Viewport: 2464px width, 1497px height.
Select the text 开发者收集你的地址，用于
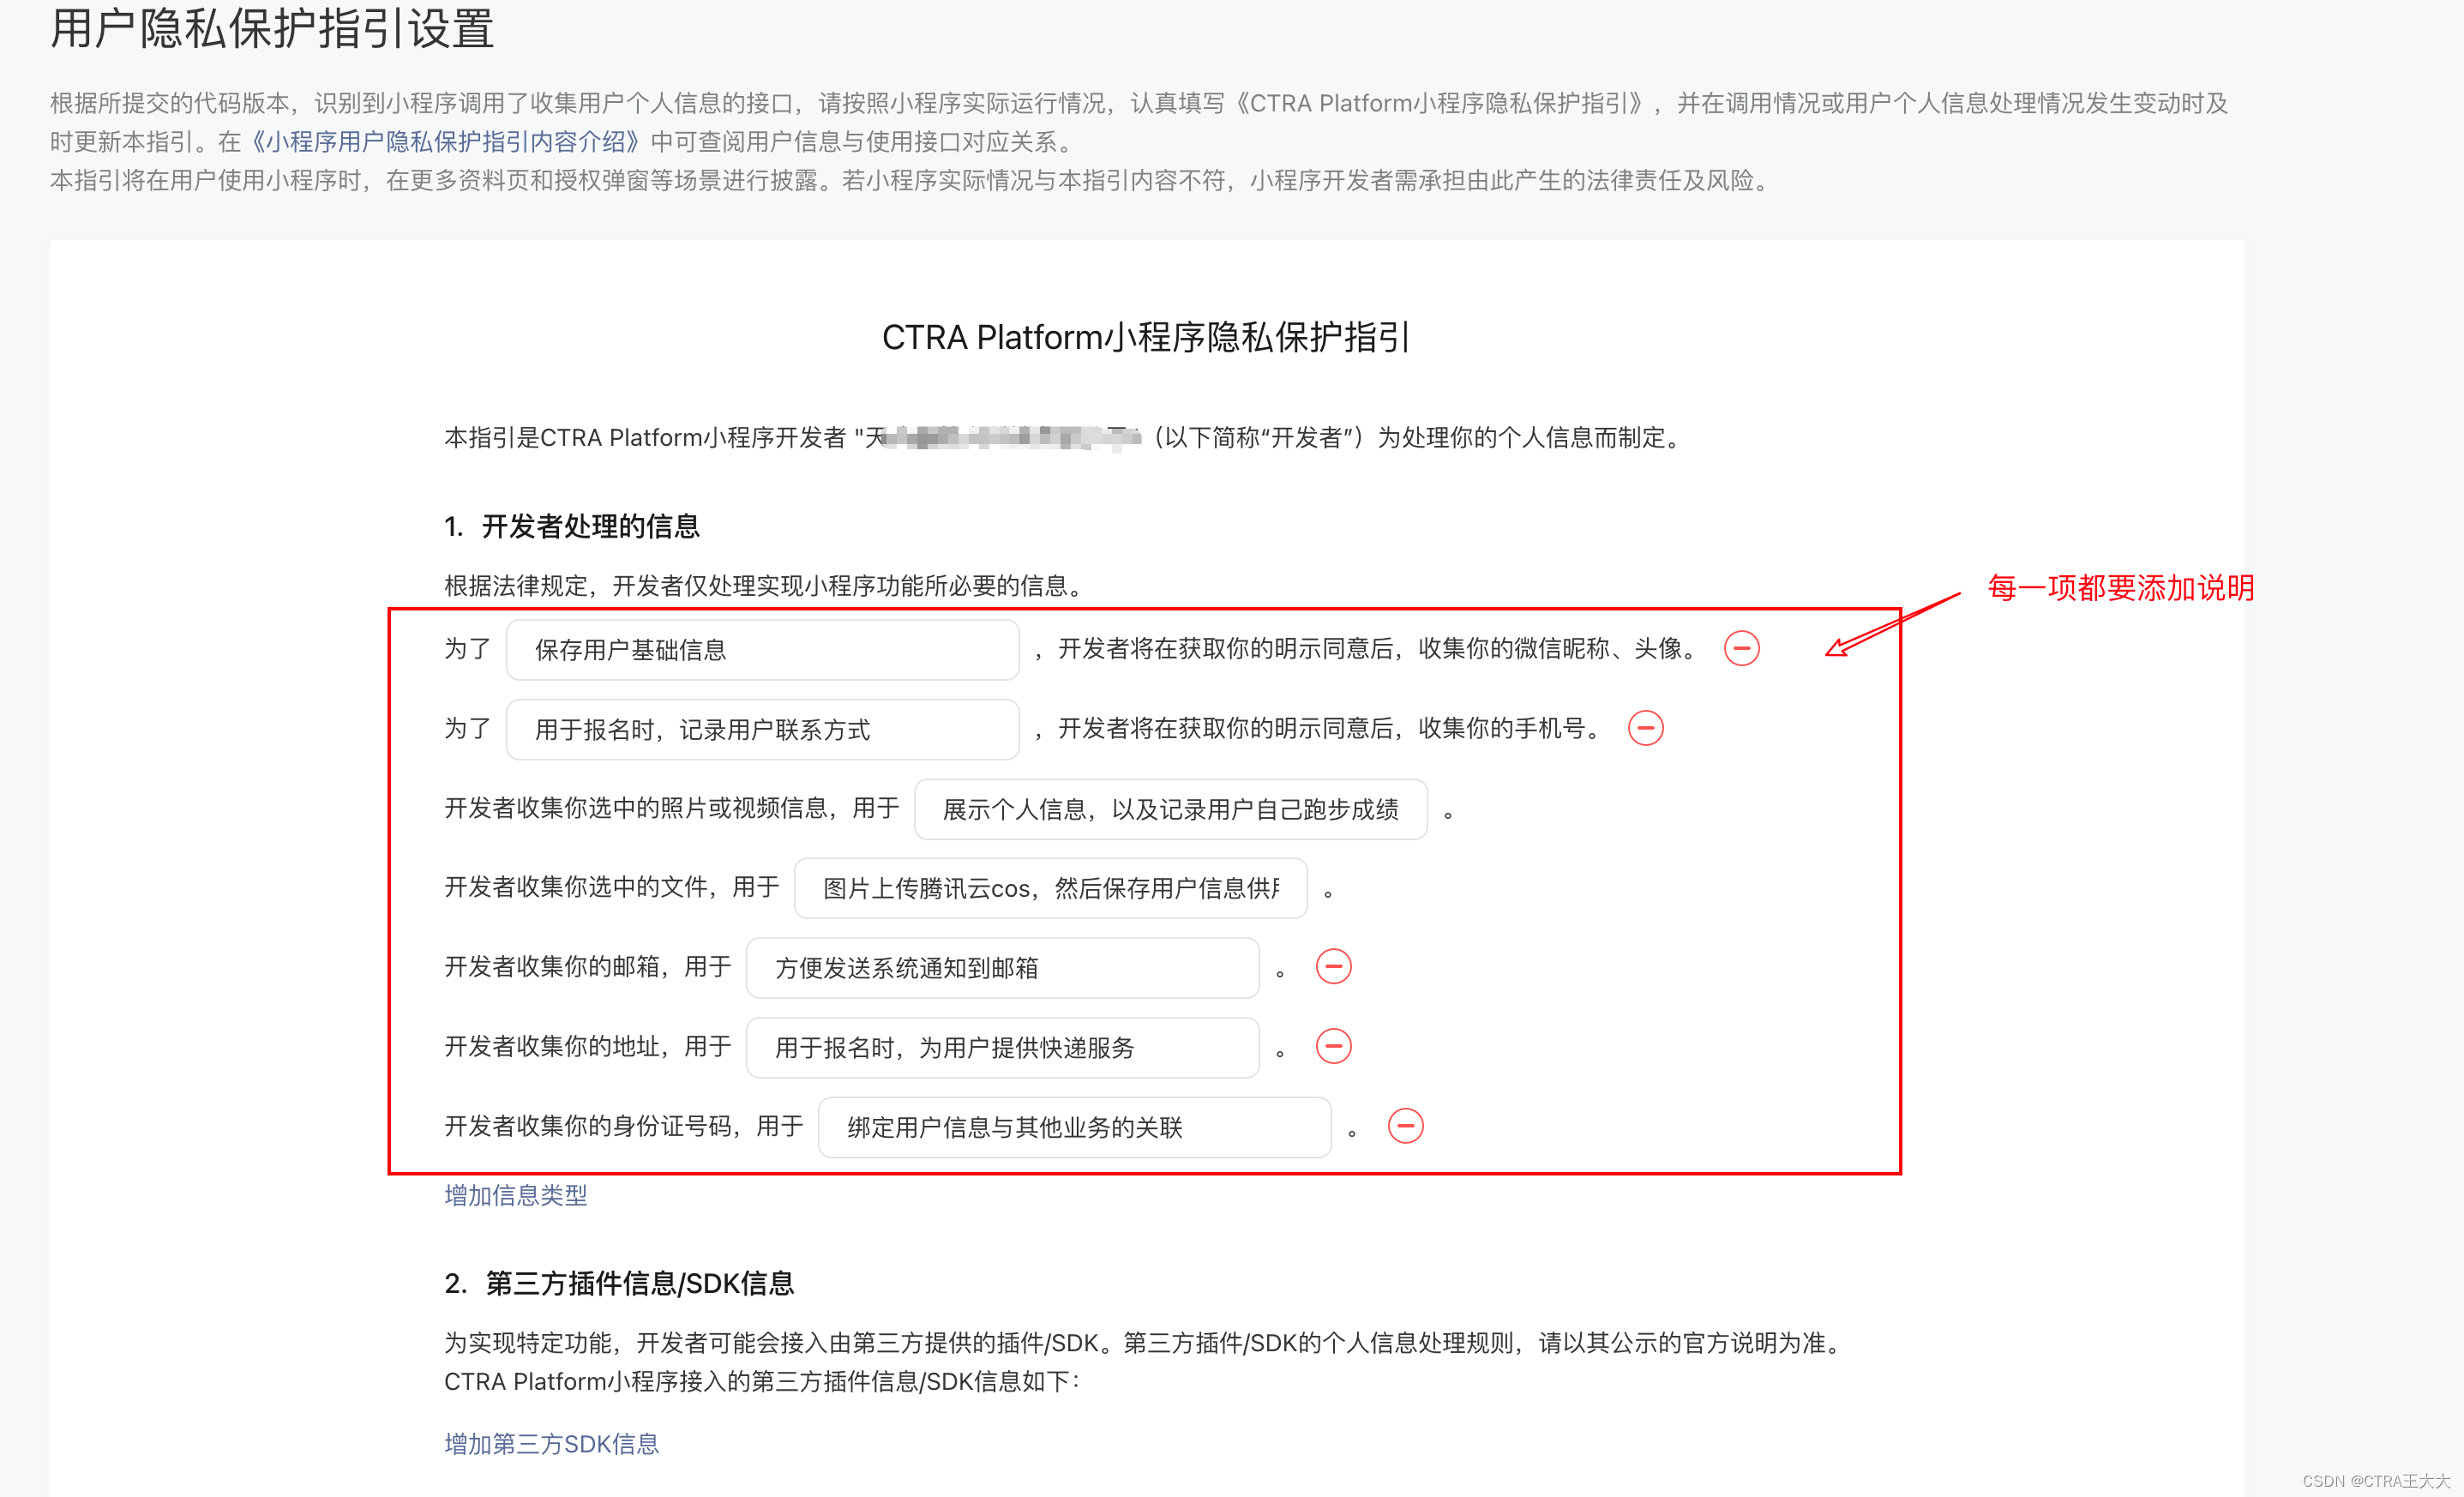click(588, 1046)
